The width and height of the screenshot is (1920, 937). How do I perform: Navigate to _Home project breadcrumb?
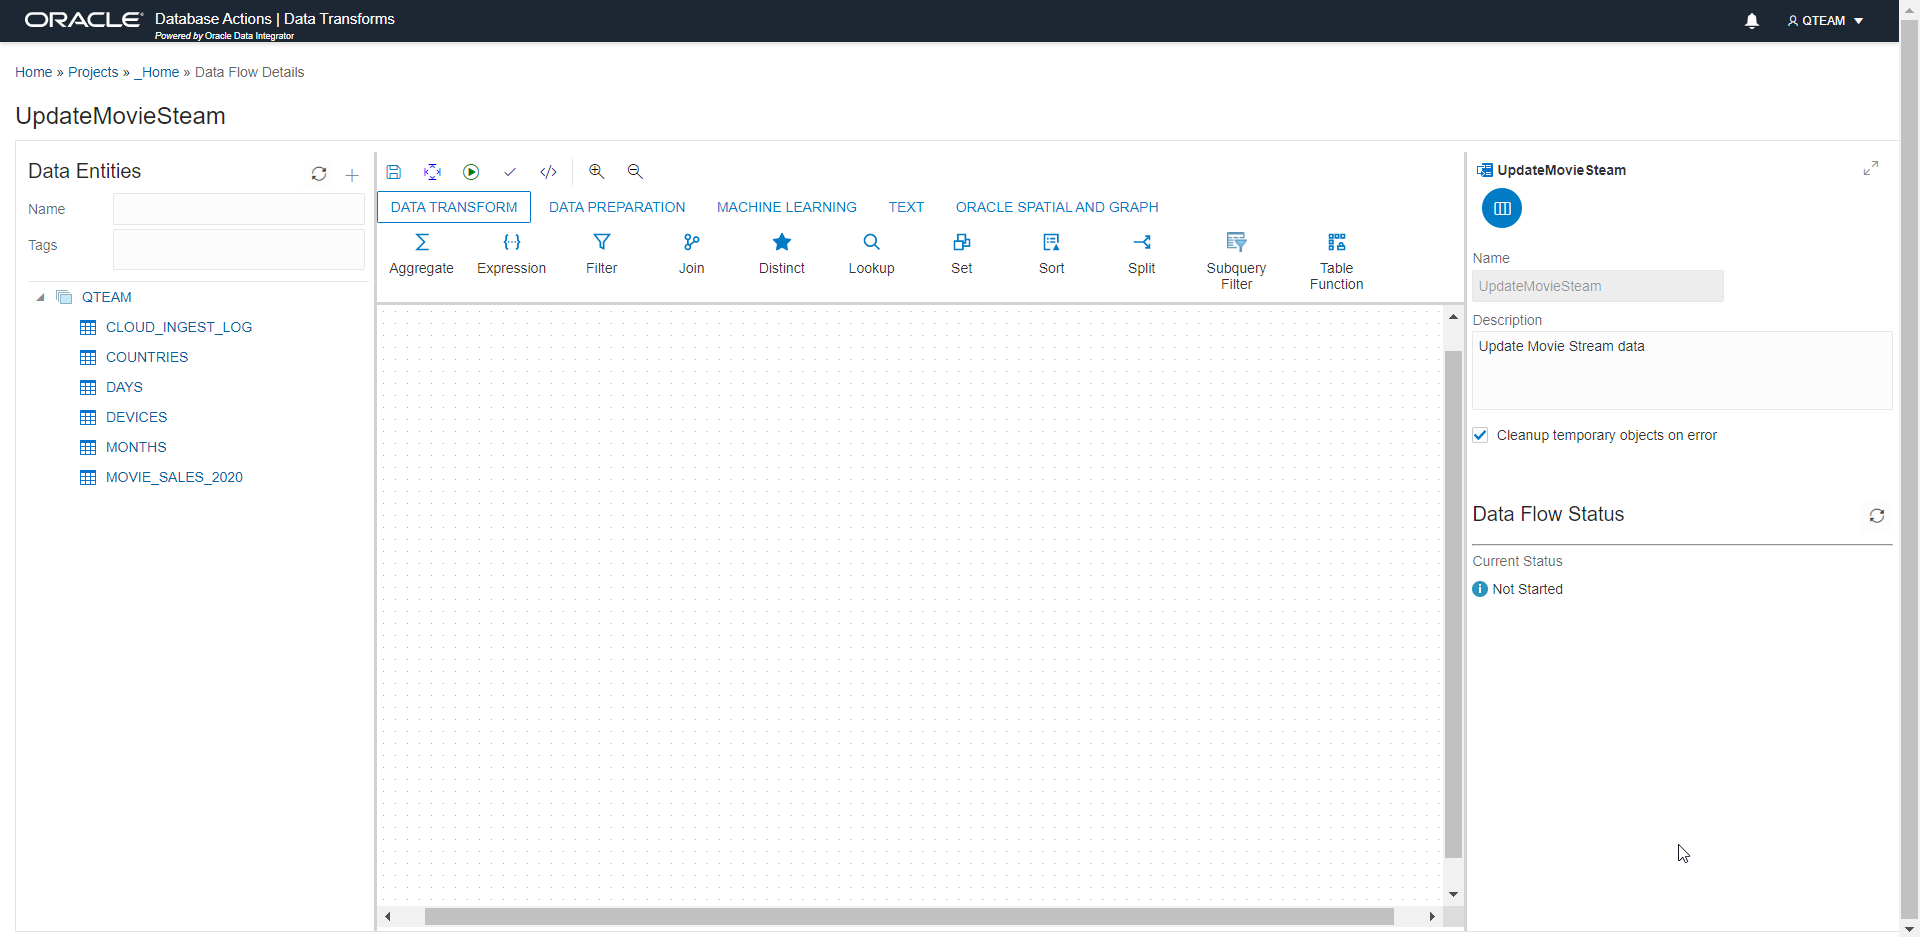157,72
